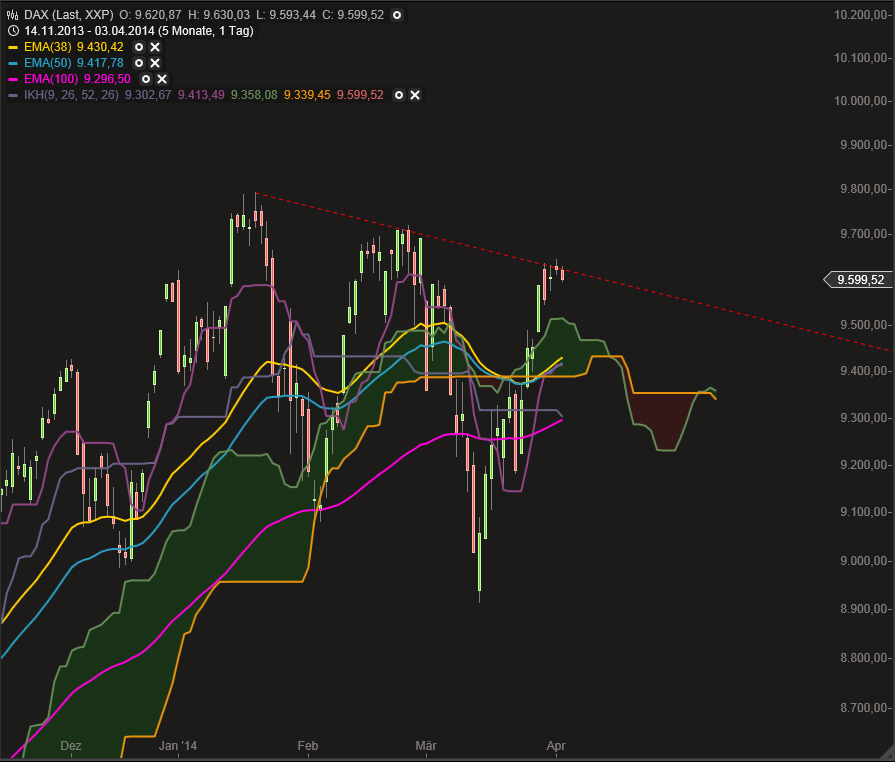Open the date range 14.11.2013 - 03.04.2014 selector

[x=140, y=30]
